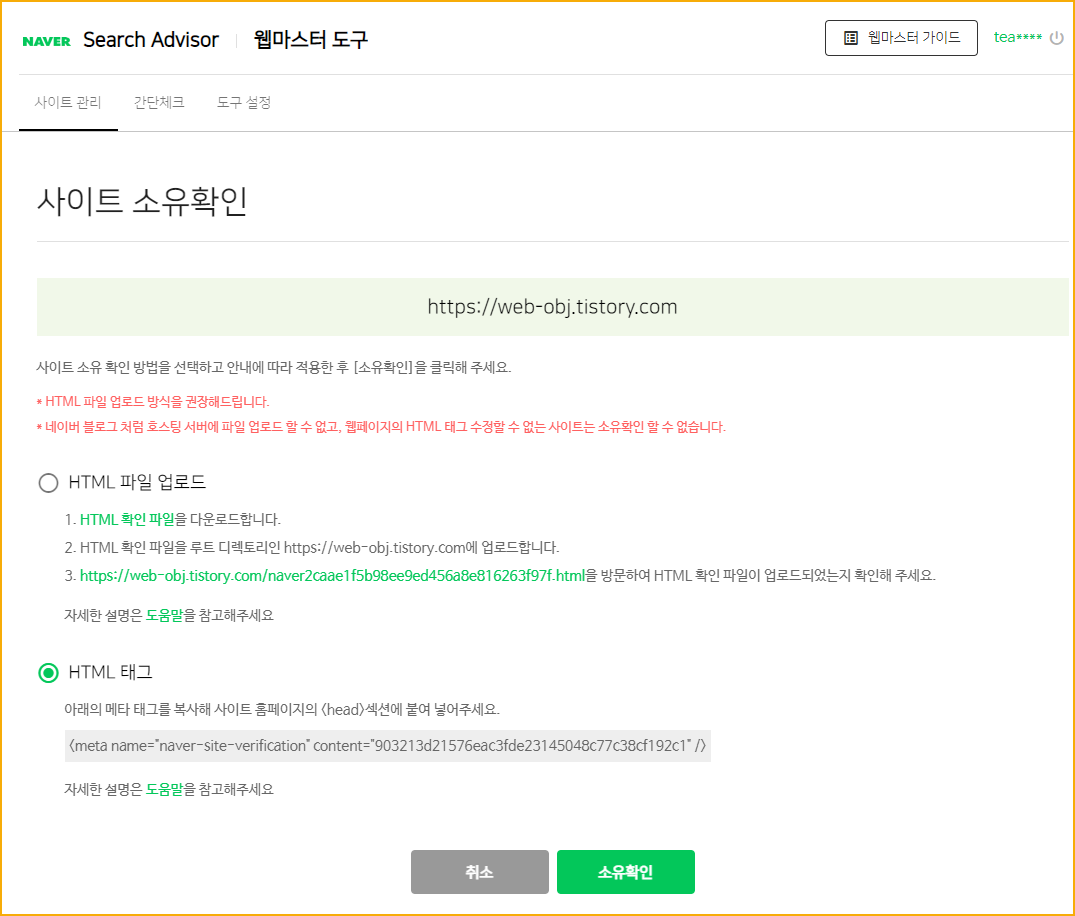Open the naver2caae1f5b98ee9ed456a8e816263f97f.html link
This screenshot has height=916, width=1075.
[x=333, y=575]
